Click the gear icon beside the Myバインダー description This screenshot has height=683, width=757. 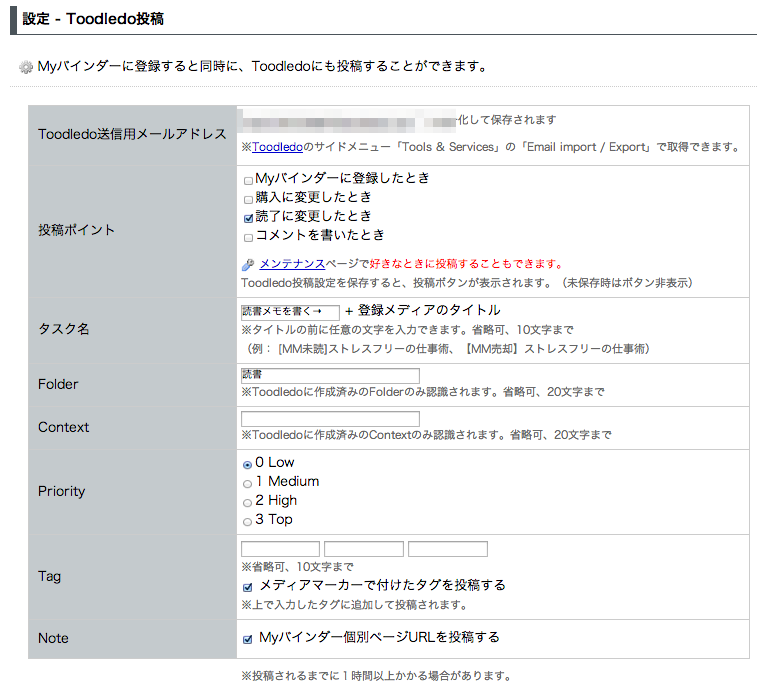(26, 68)
